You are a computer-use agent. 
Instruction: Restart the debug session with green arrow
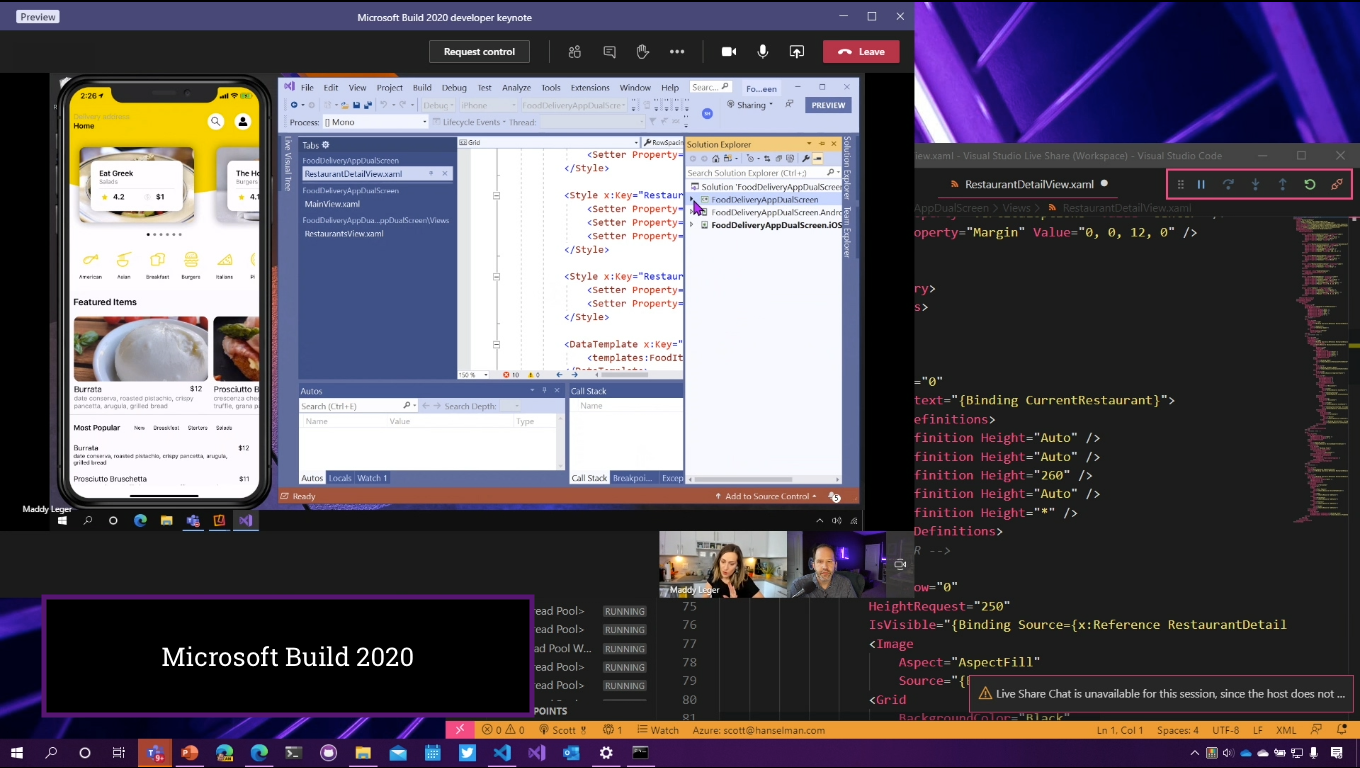[1309, 185]
